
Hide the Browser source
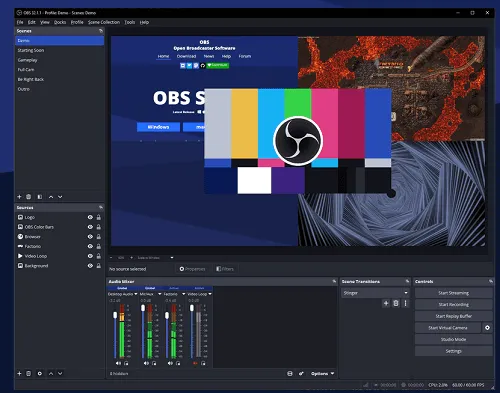(x=90, y=236)
